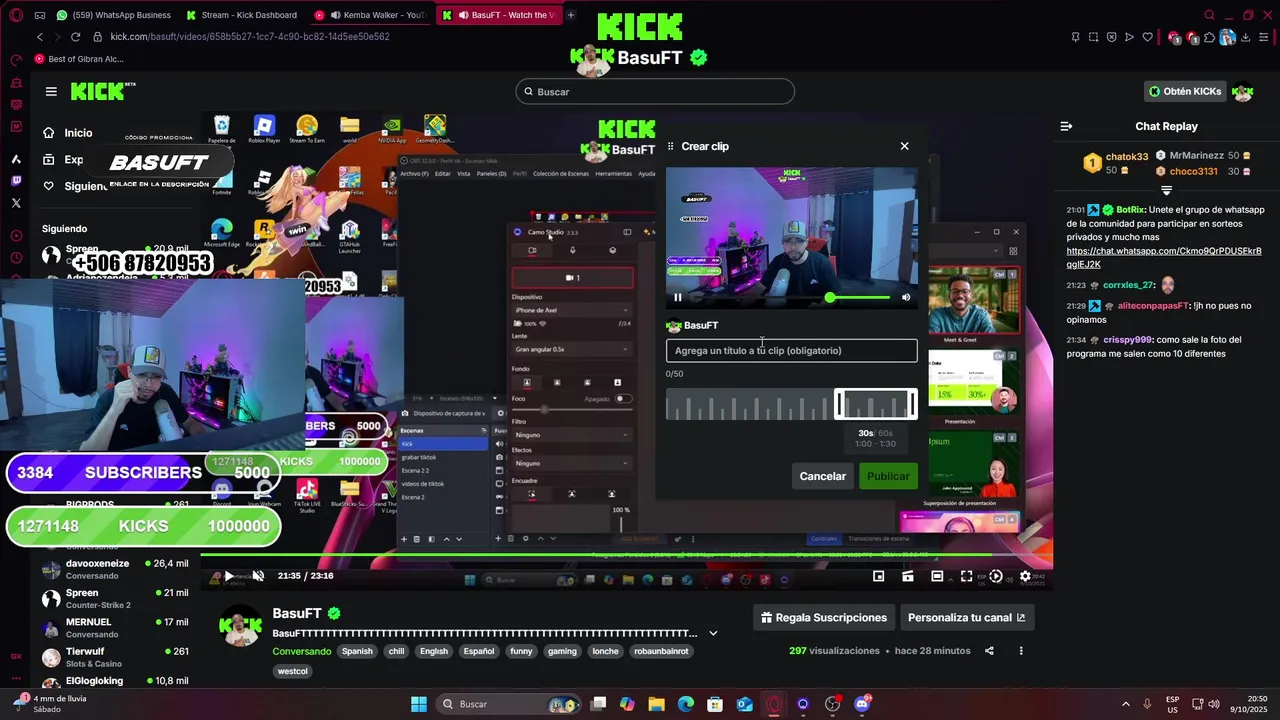Open the Opera browser menu logo
The width and height of the screenshot is (1280, 720).
click(16, 15)
